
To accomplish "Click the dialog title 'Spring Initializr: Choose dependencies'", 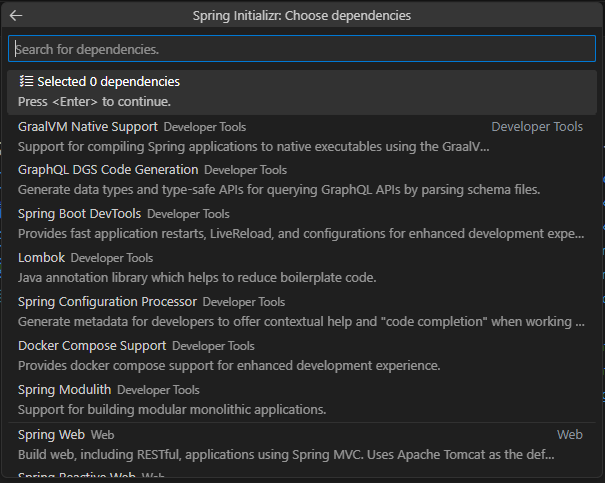I will coord(301,16).
